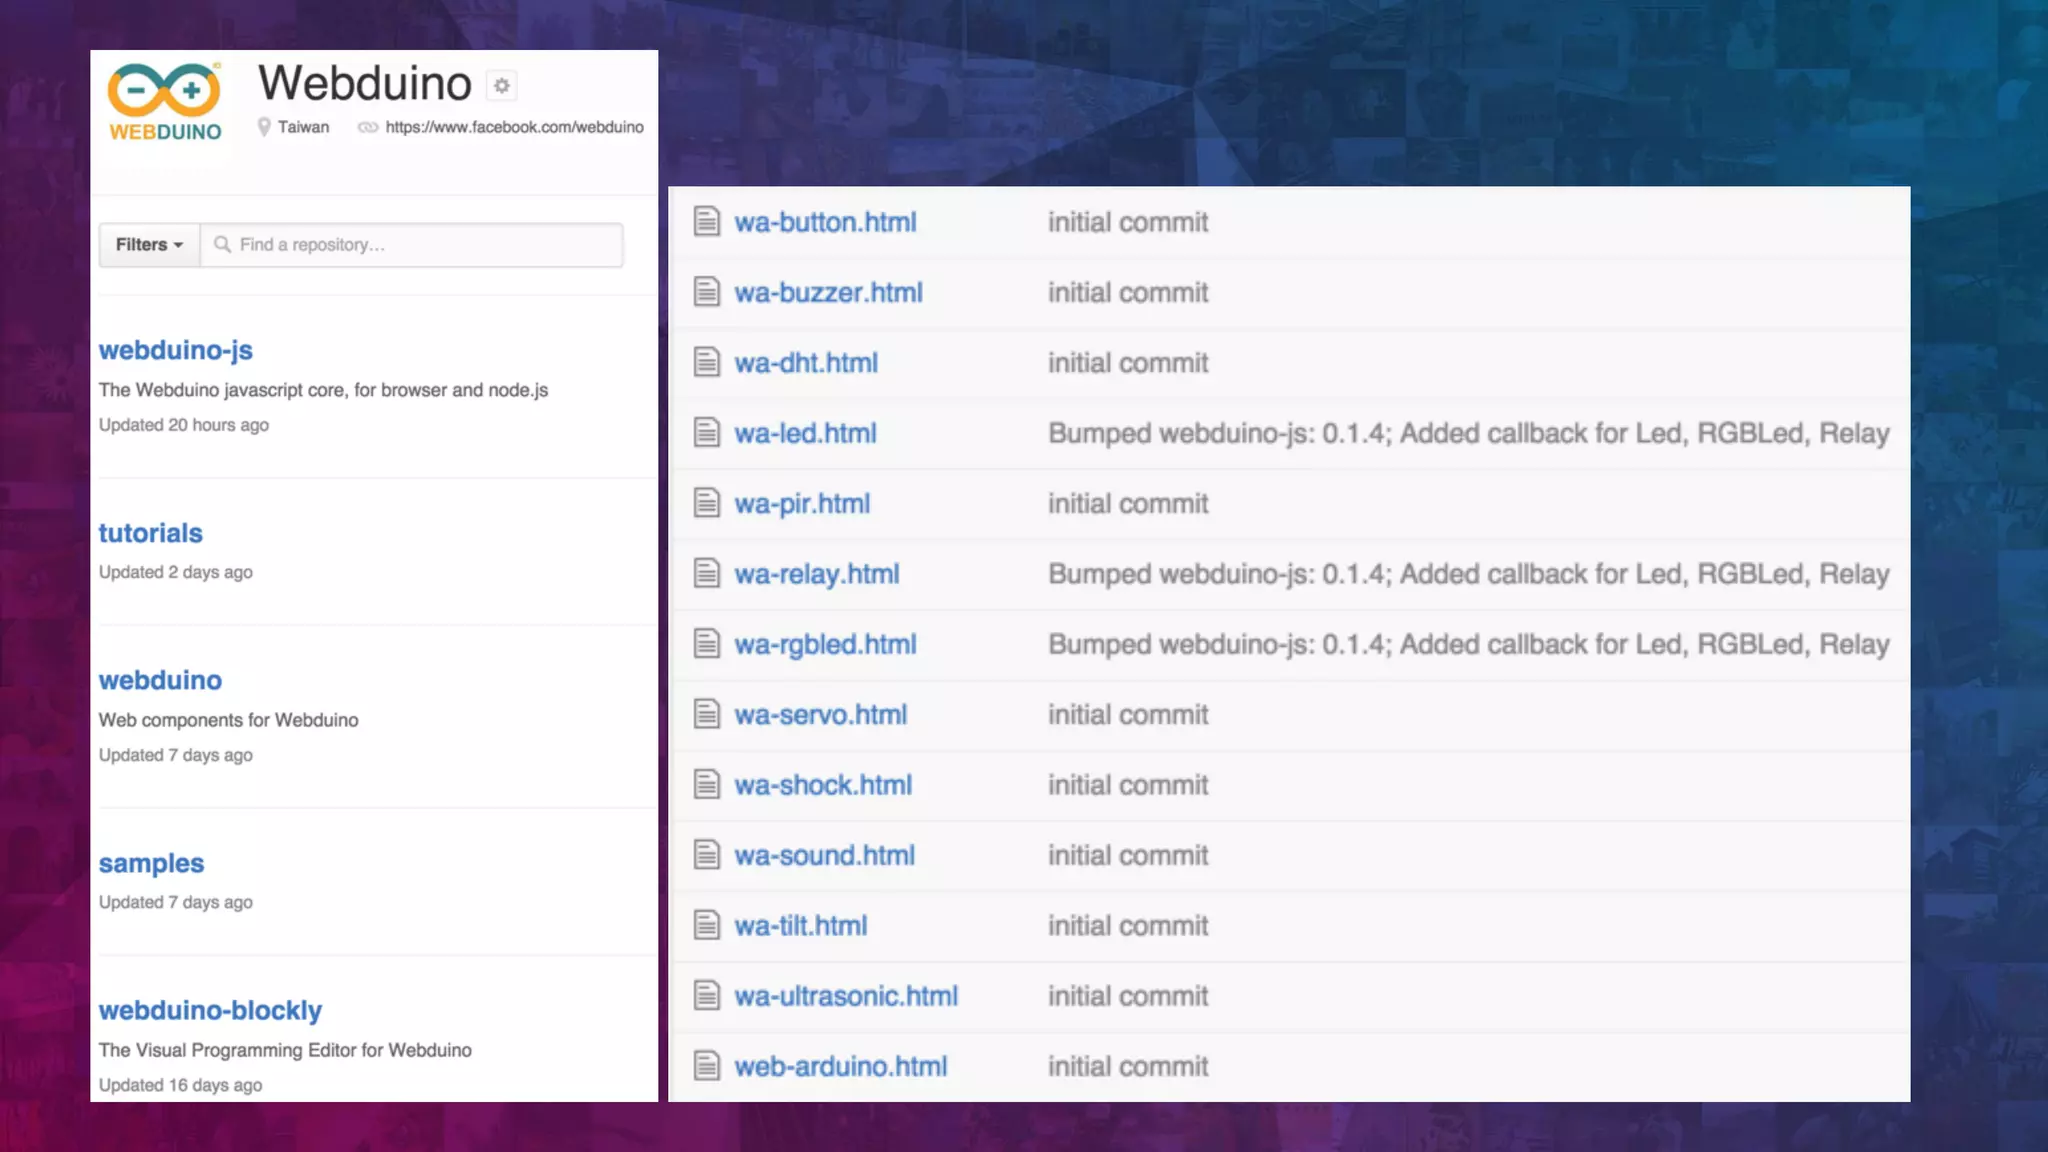This screenshot has height=1152, width=2048.
Task: Open the wa-led.html file
Action: [x=805, y=433]
